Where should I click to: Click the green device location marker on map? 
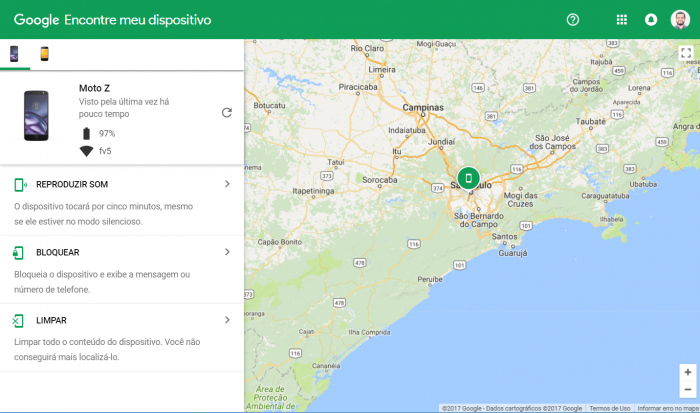(468, 178)
